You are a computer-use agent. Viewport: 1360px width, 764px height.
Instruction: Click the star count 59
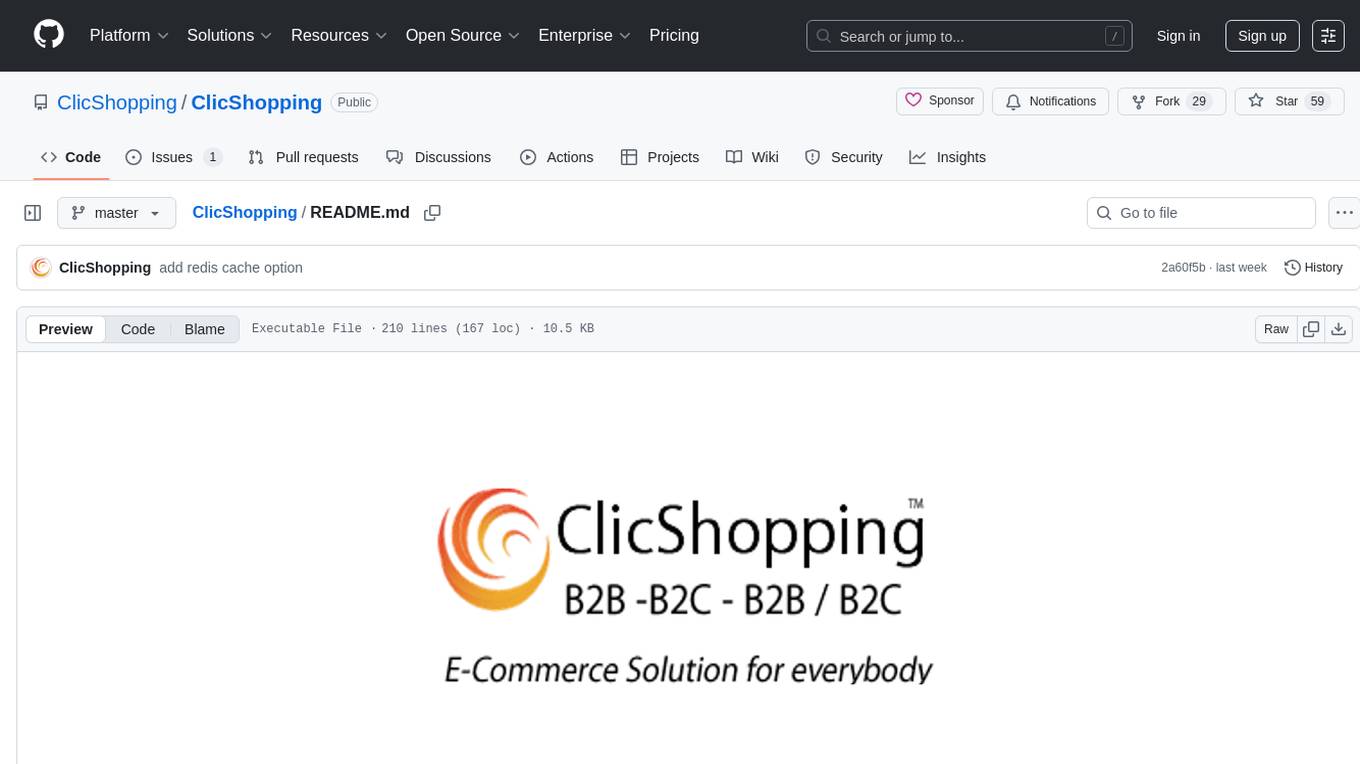[x=1317, y=101]
